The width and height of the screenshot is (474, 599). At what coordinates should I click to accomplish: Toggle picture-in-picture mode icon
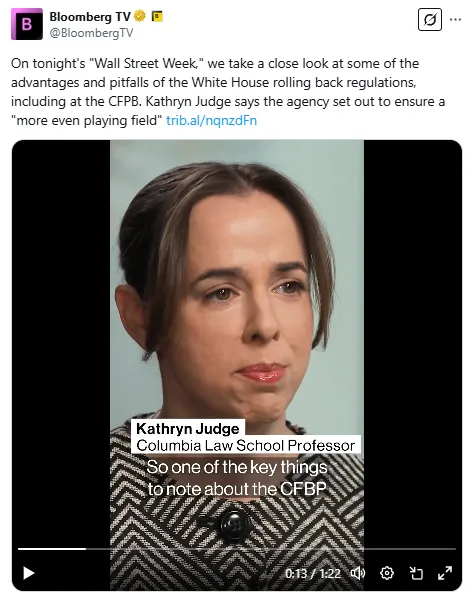coord(416,573)
